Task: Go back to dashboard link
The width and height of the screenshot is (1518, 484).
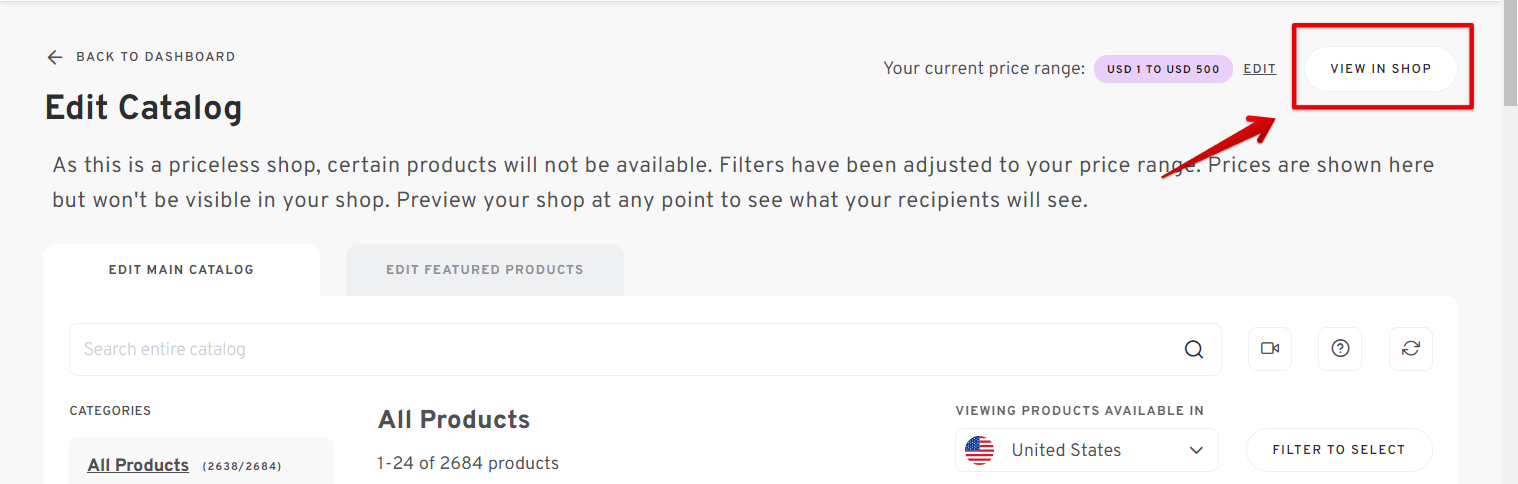Action: (141, 57)
